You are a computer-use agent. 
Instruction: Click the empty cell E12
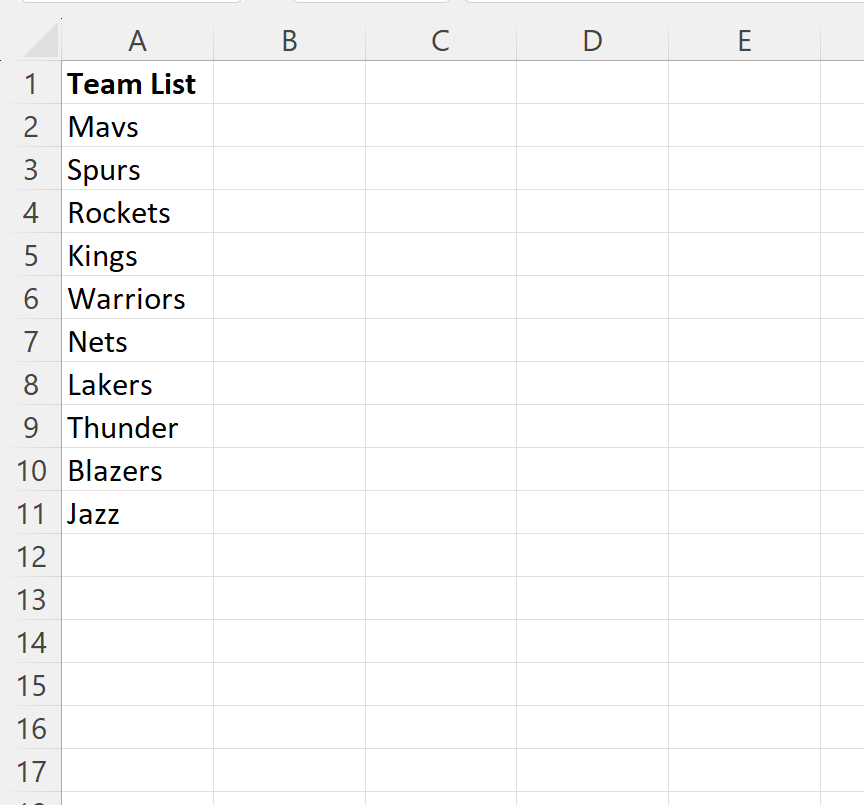coord(744,557)
